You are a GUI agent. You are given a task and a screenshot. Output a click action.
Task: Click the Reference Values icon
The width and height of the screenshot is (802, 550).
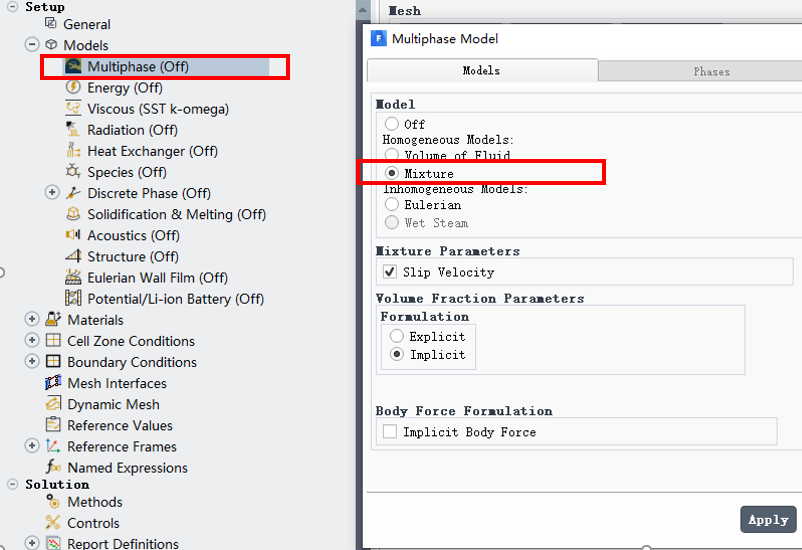click(x=53, y=424)
